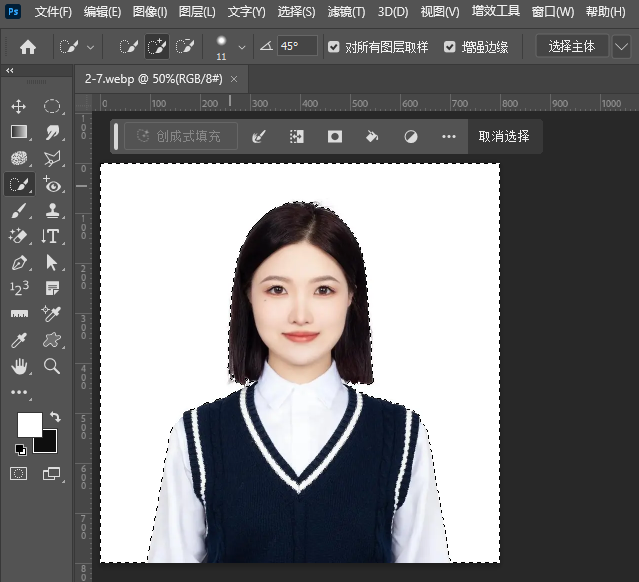Image resolution: width=639 pixels, height=582 pixels.
Task: Uncheck the 增强边缘 checkbox
Action: click(449, 47)
